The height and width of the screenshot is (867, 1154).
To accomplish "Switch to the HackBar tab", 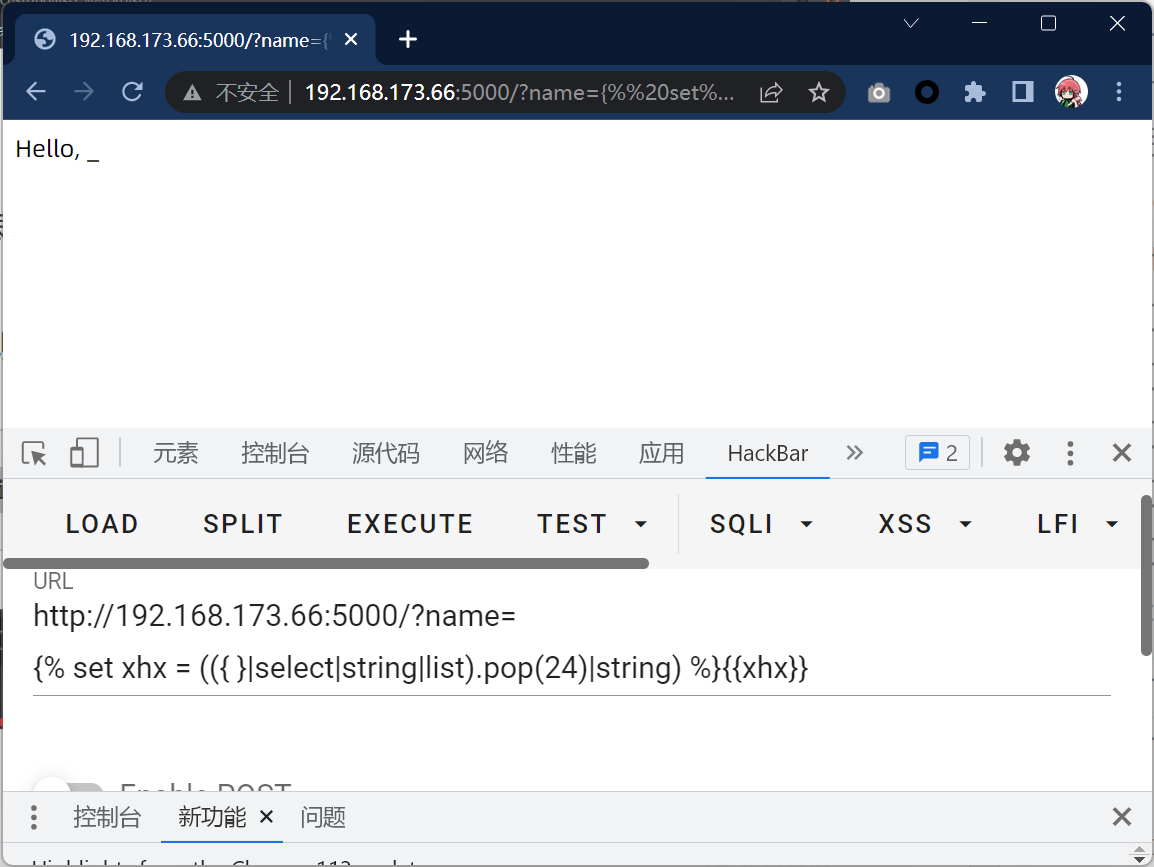I will tap(767, 453).
